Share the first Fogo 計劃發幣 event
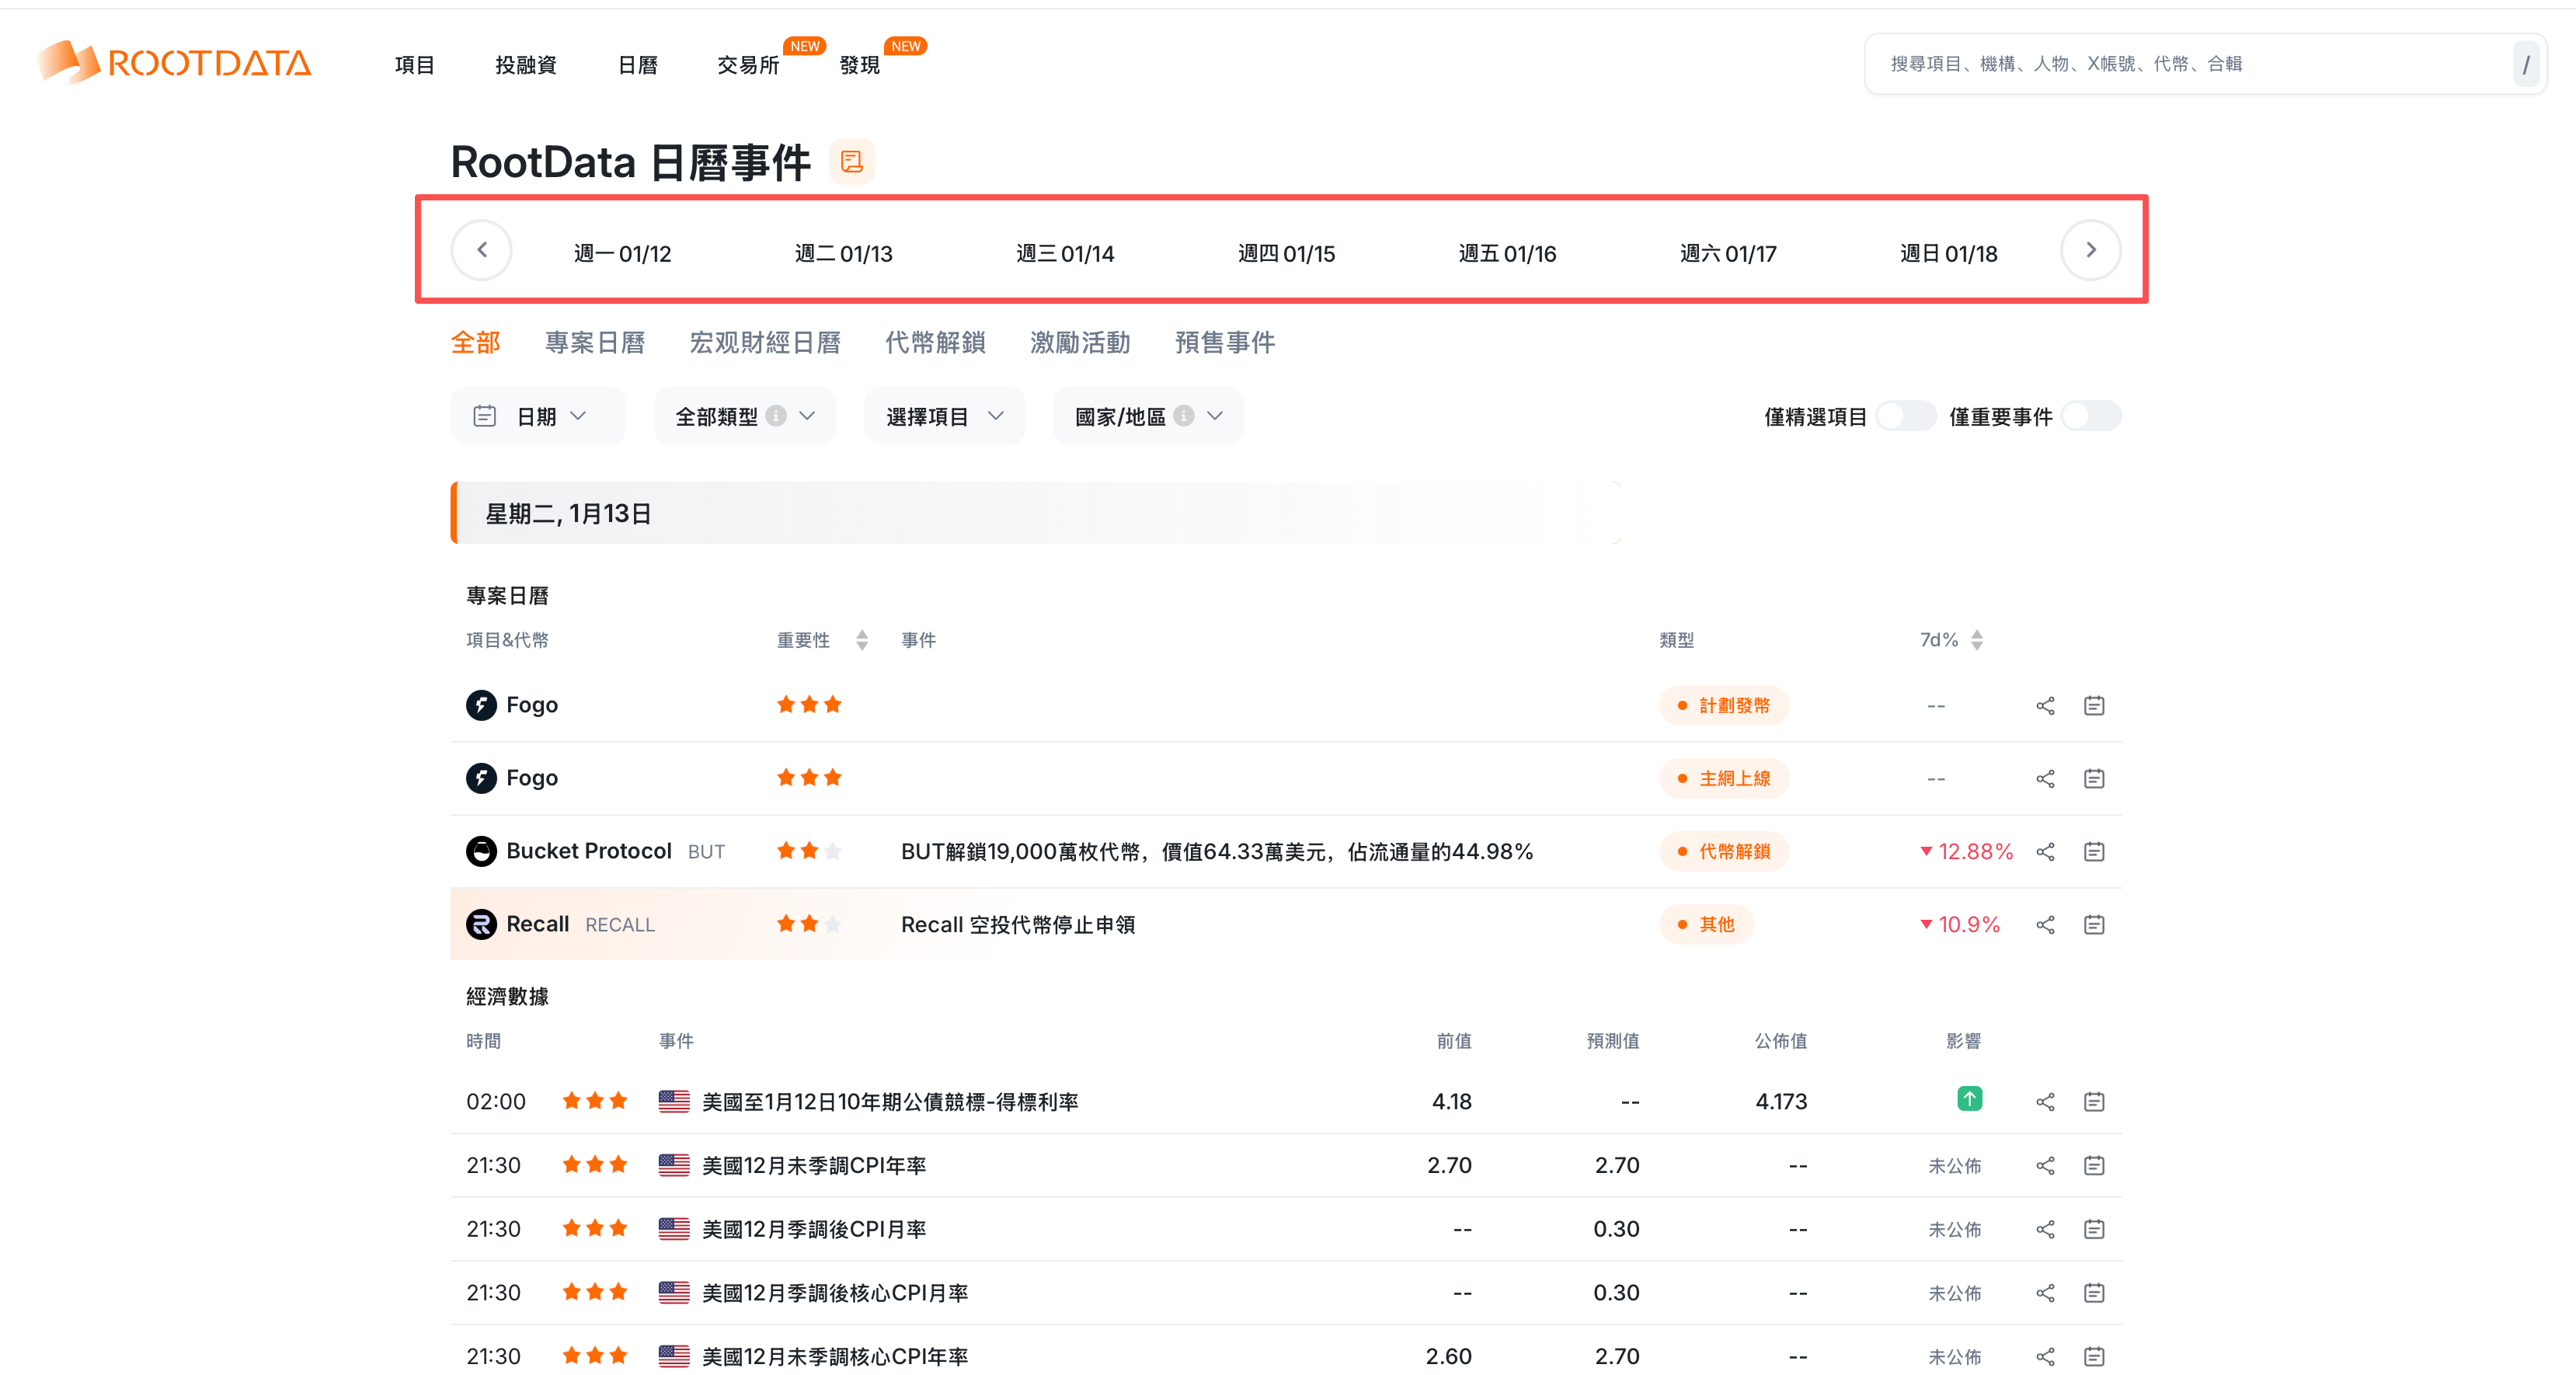2576x1375 pixels. point(2045,706)
